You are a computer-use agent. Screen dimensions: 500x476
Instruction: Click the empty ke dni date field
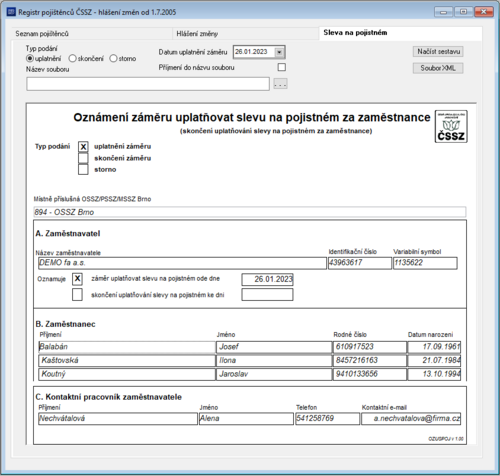tap(267, 295)
